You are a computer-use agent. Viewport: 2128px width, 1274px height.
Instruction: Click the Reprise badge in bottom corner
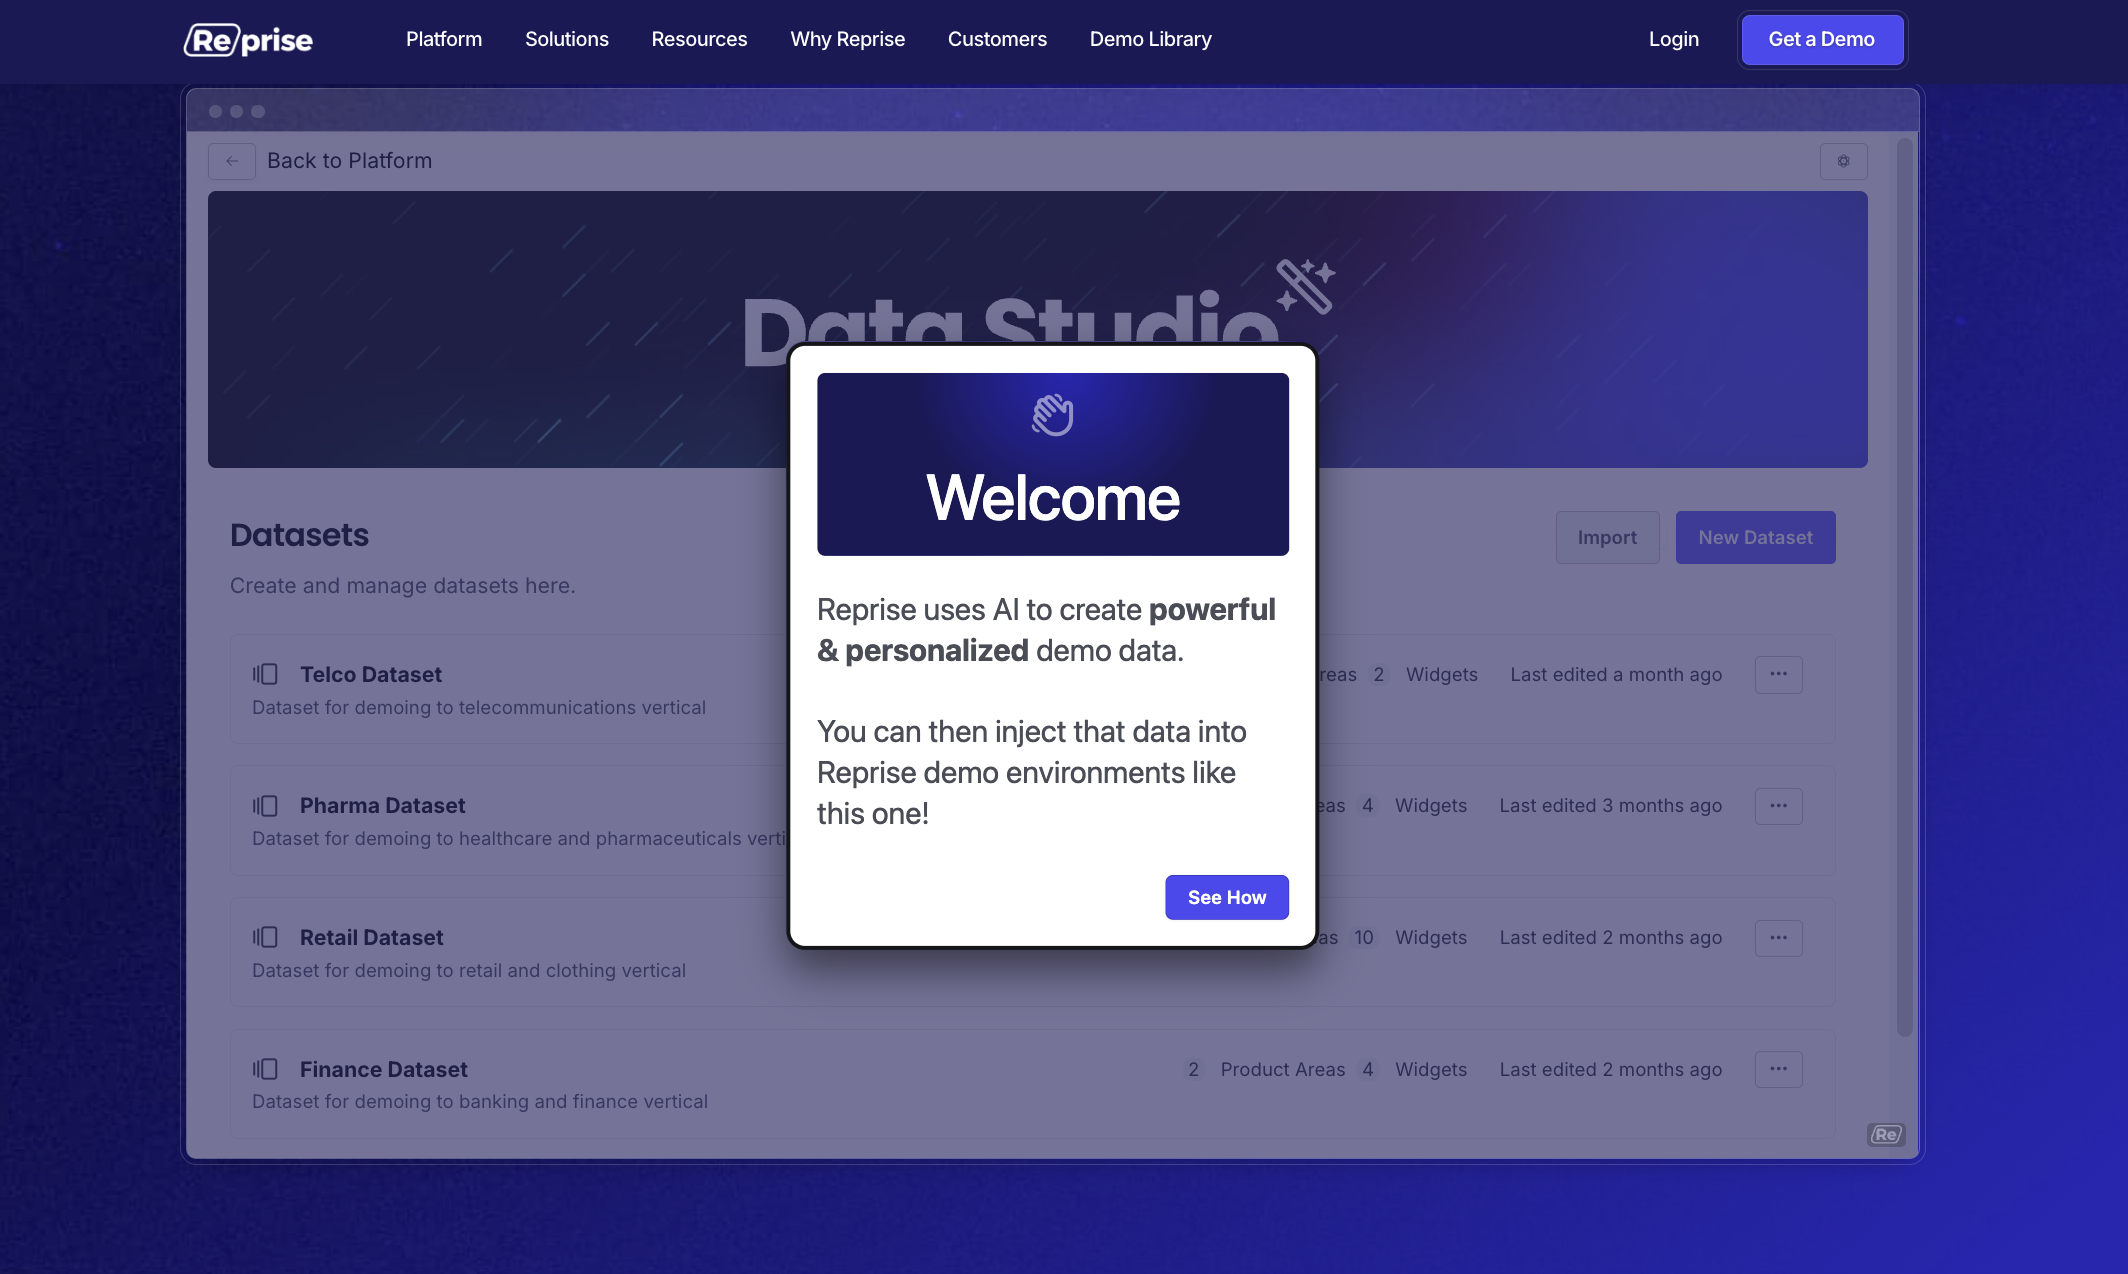tap(1886, 1134)
